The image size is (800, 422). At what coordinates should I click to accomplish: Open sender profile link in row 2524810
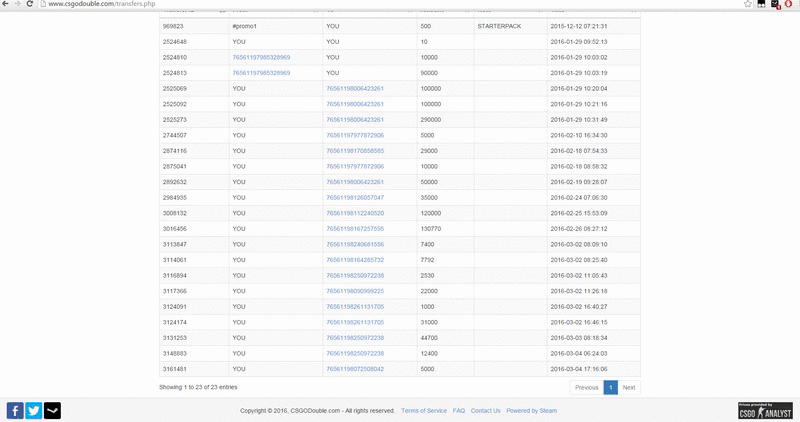tap(261, 57)
